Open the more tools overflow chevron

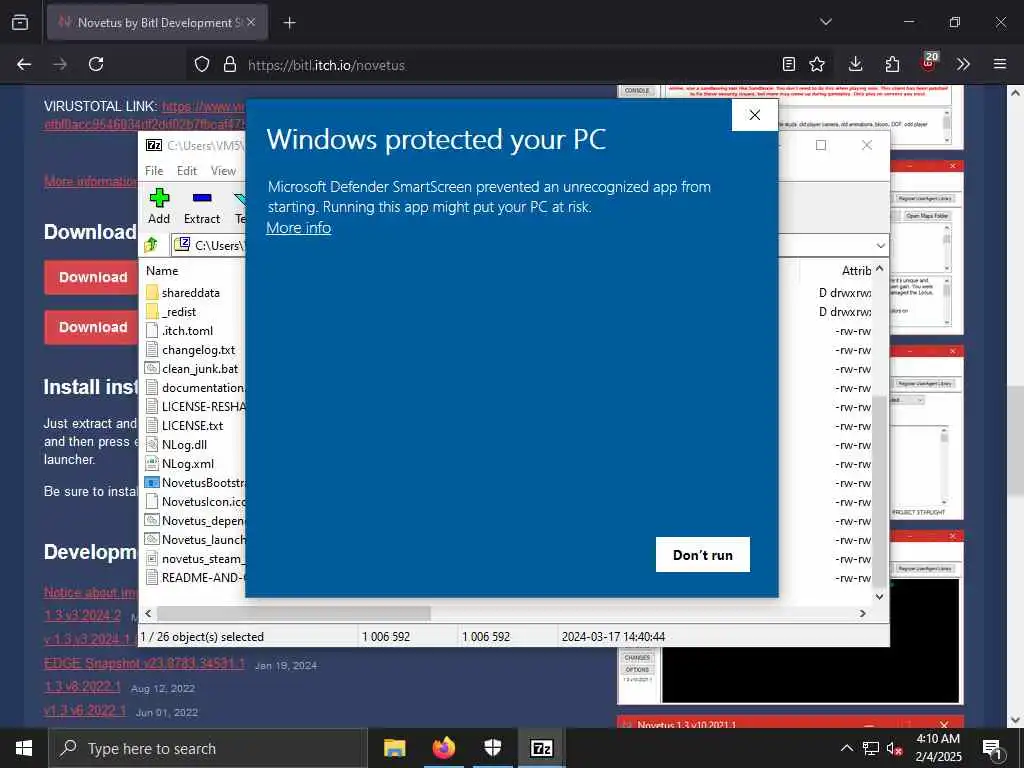[x=963, y=64]
